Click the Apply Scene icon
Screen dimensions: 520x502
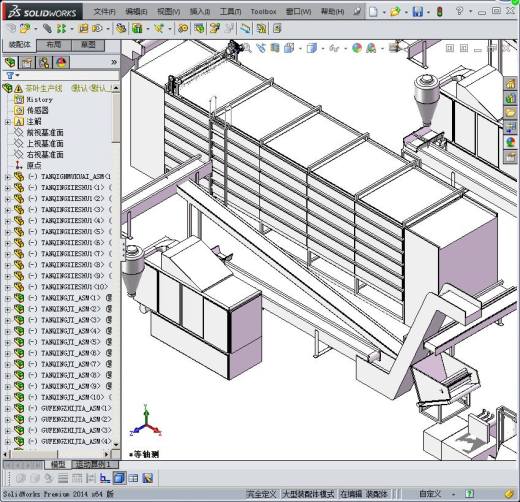pos(371,48)
